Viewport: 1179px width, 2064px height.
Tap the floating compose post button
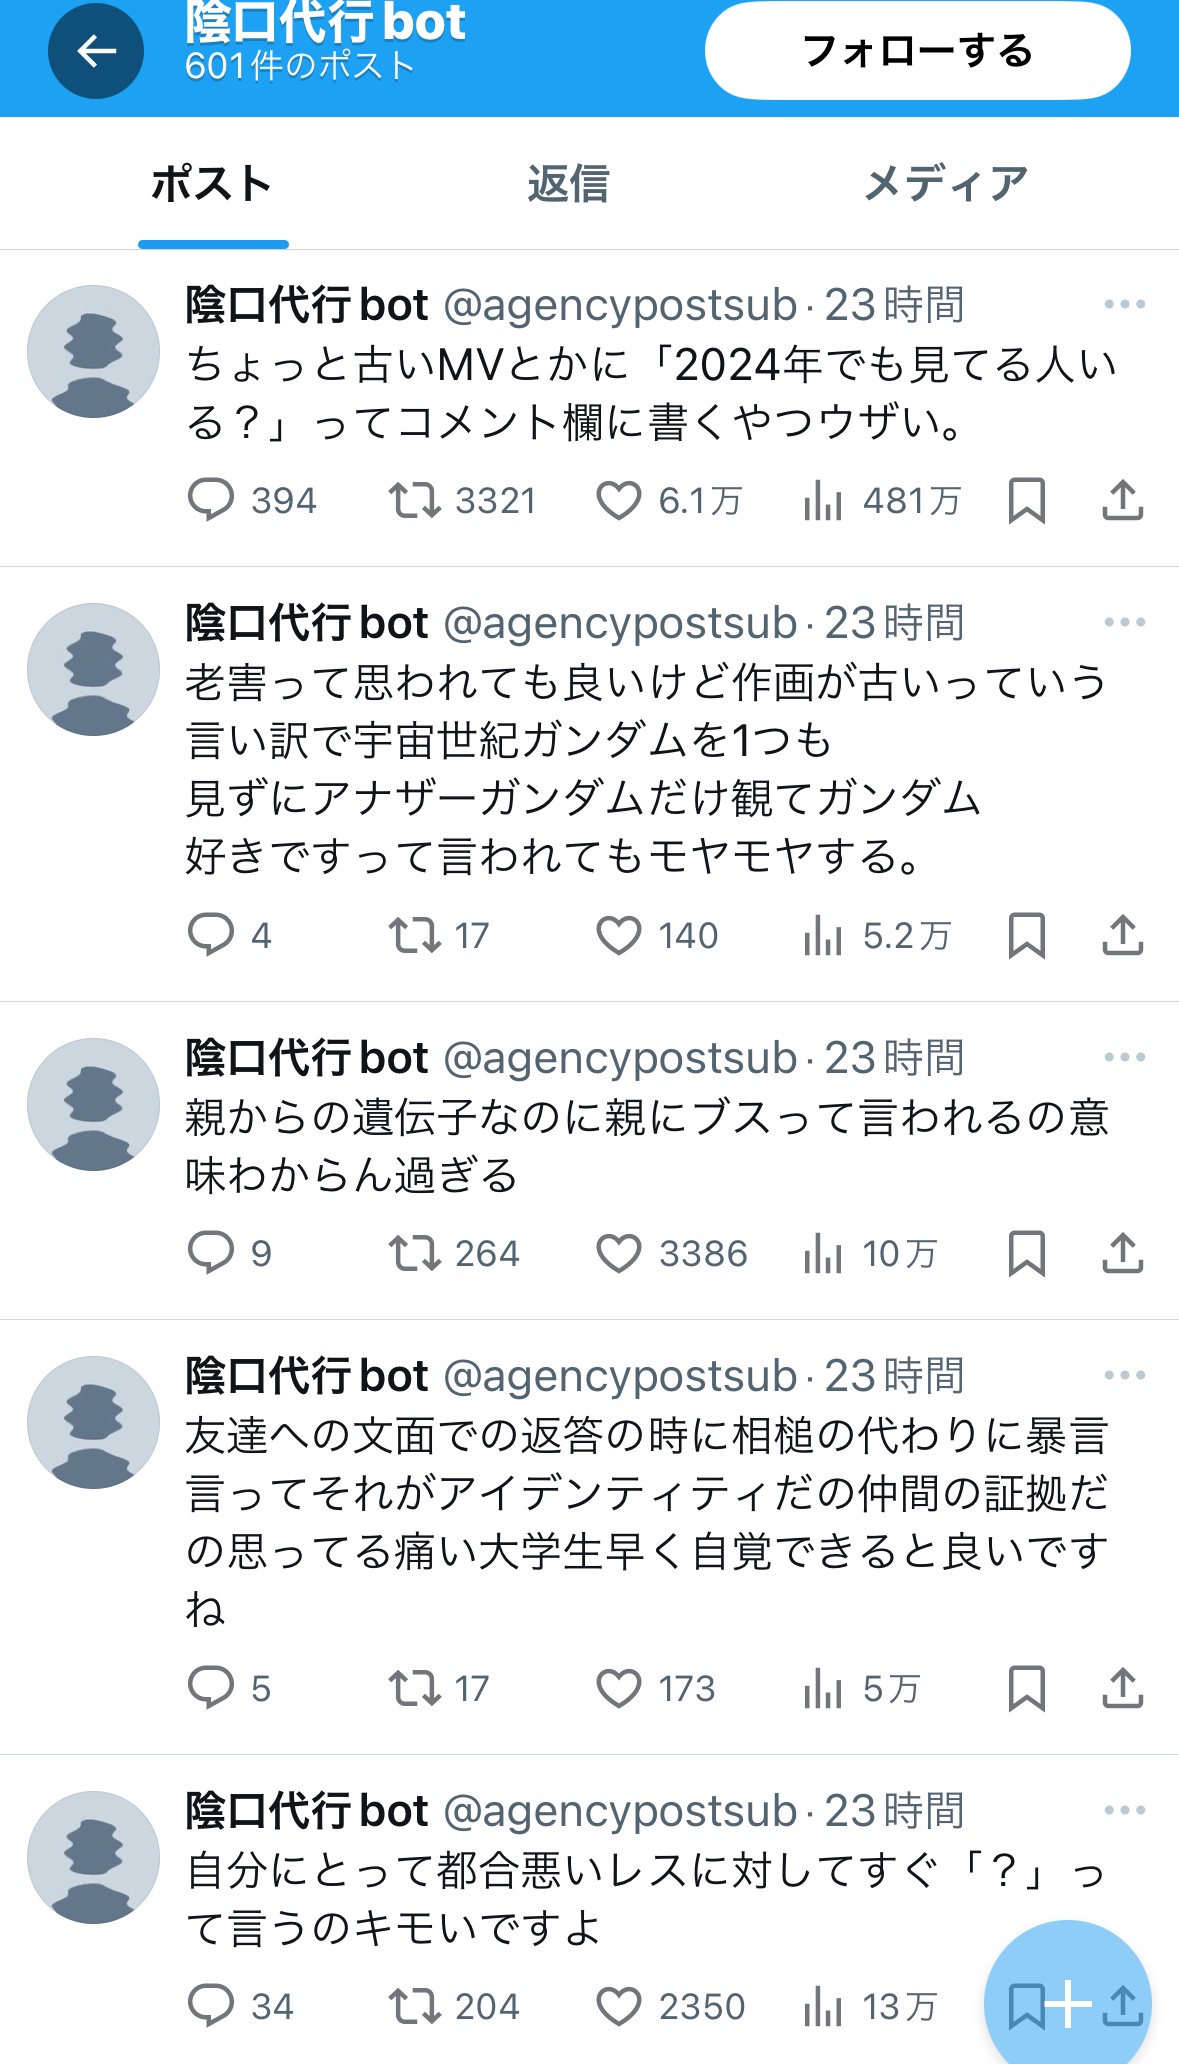click(1068, 2004)
